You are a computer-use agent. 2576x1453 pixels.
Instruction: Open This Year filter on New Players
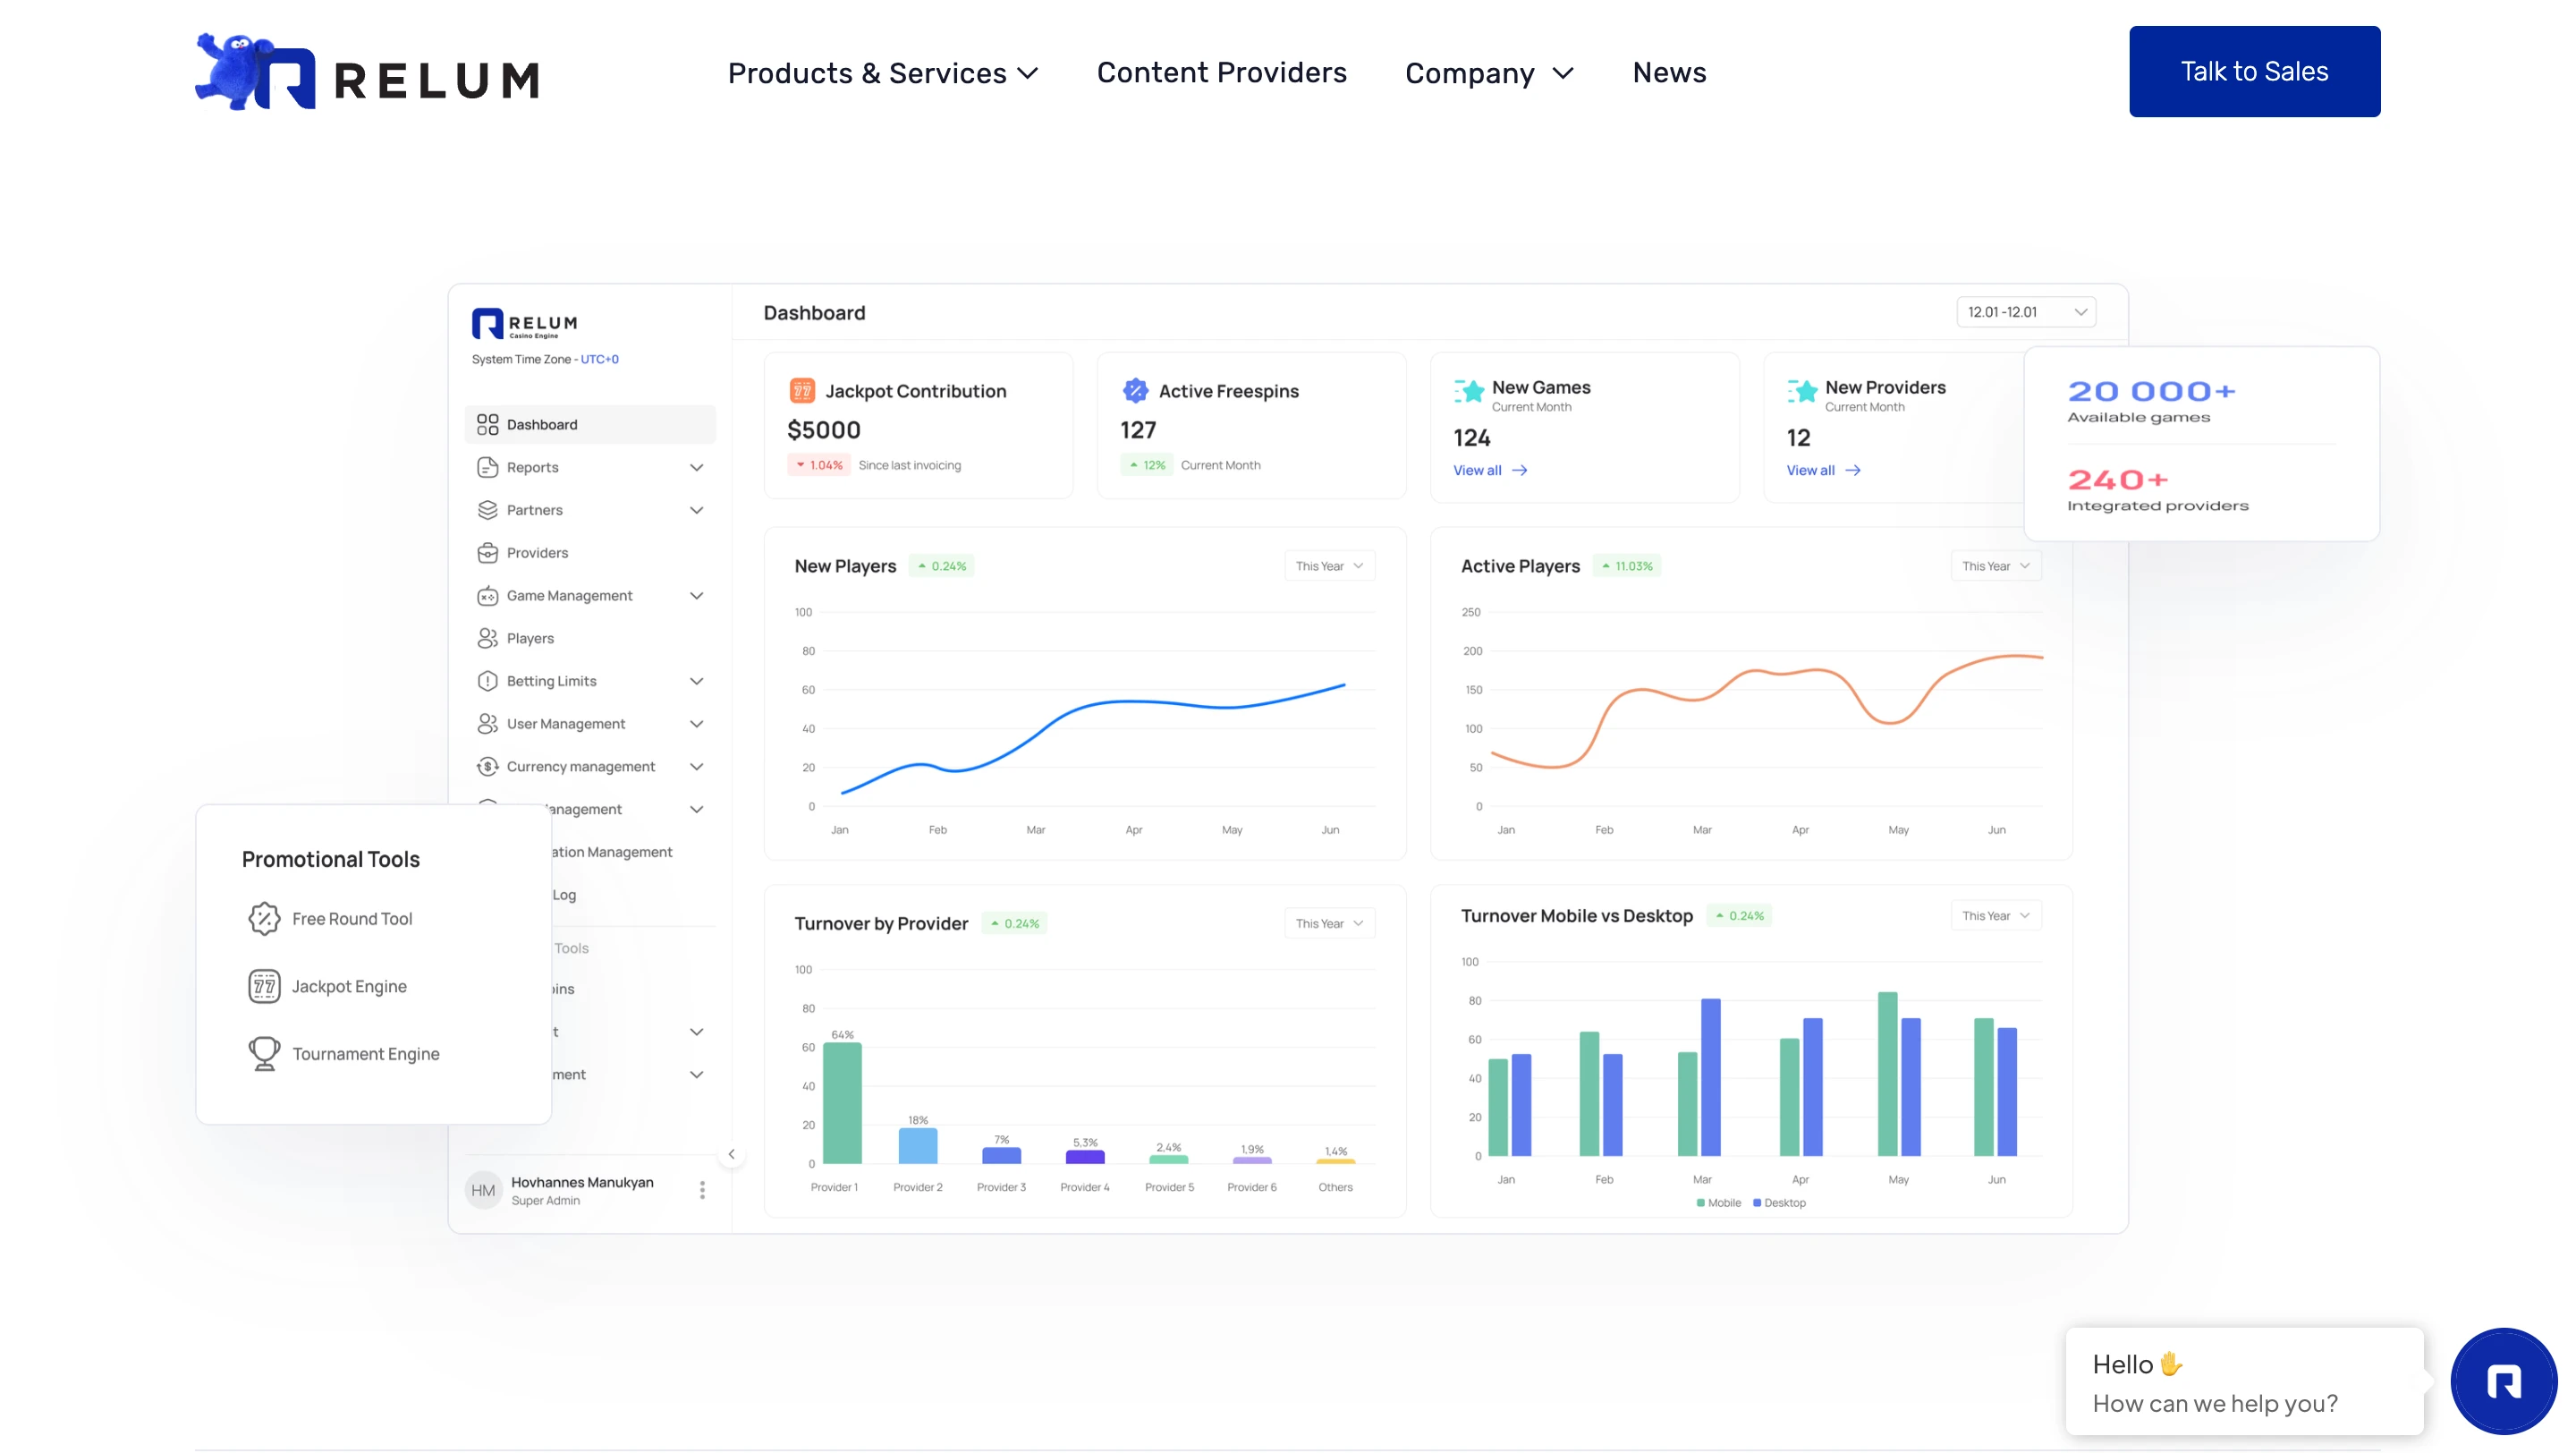1329,566
